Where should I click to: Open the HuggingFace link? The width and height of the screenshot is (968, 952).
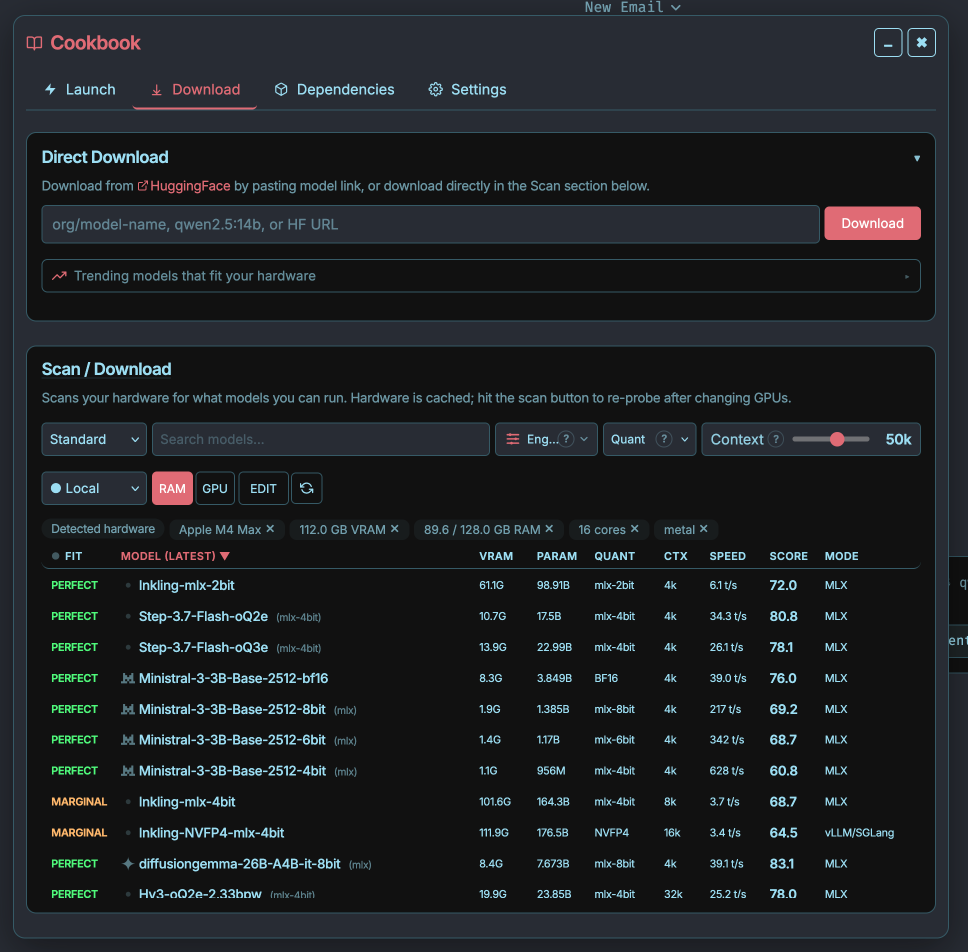pyautogui.click(x=184, y=186)
